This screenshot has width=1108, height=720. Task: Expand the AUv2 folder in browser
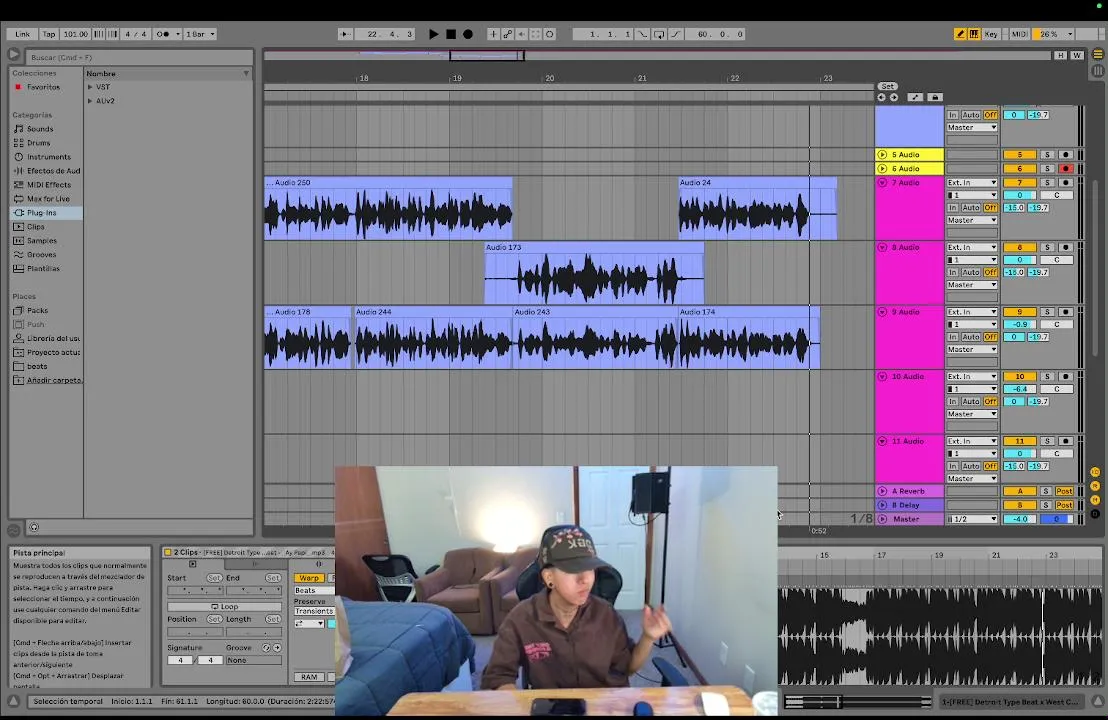[x=90, y=101]
